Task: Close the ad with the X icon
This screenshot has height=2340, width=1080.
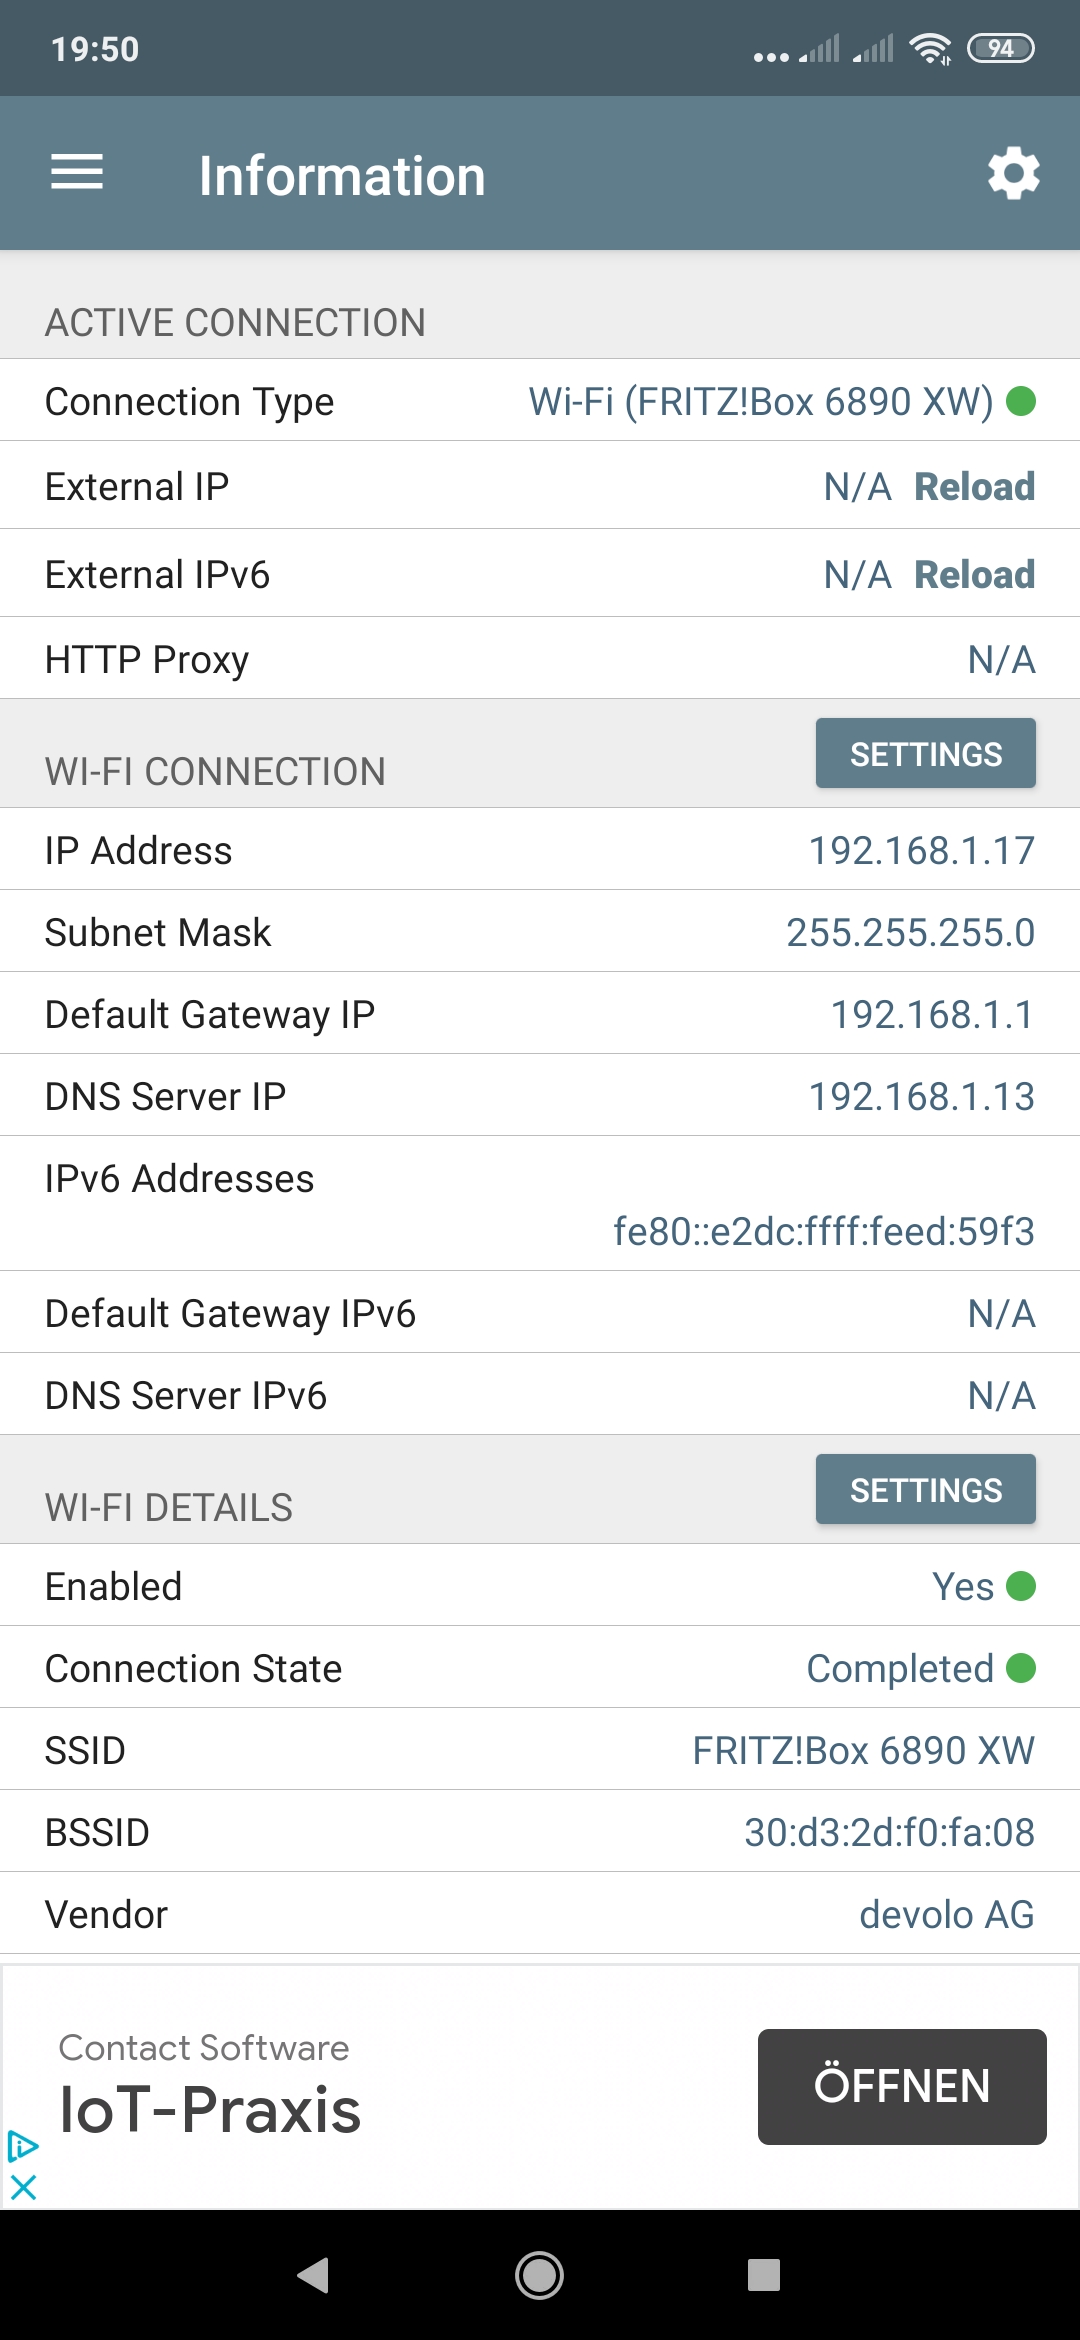Action: click(x=23, y=2187)
